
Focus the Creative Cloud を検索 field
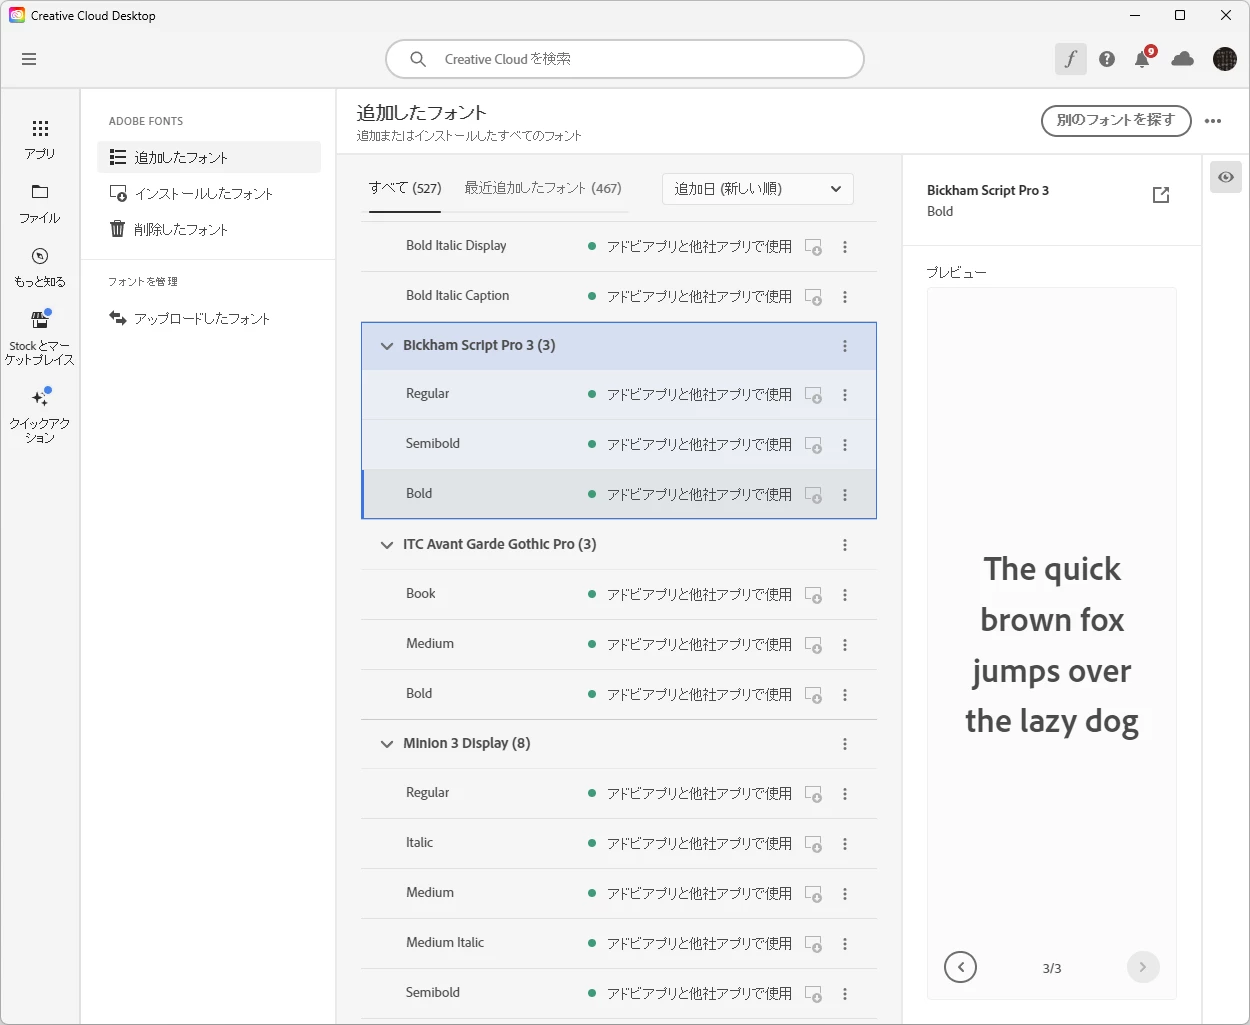[625, 59]
